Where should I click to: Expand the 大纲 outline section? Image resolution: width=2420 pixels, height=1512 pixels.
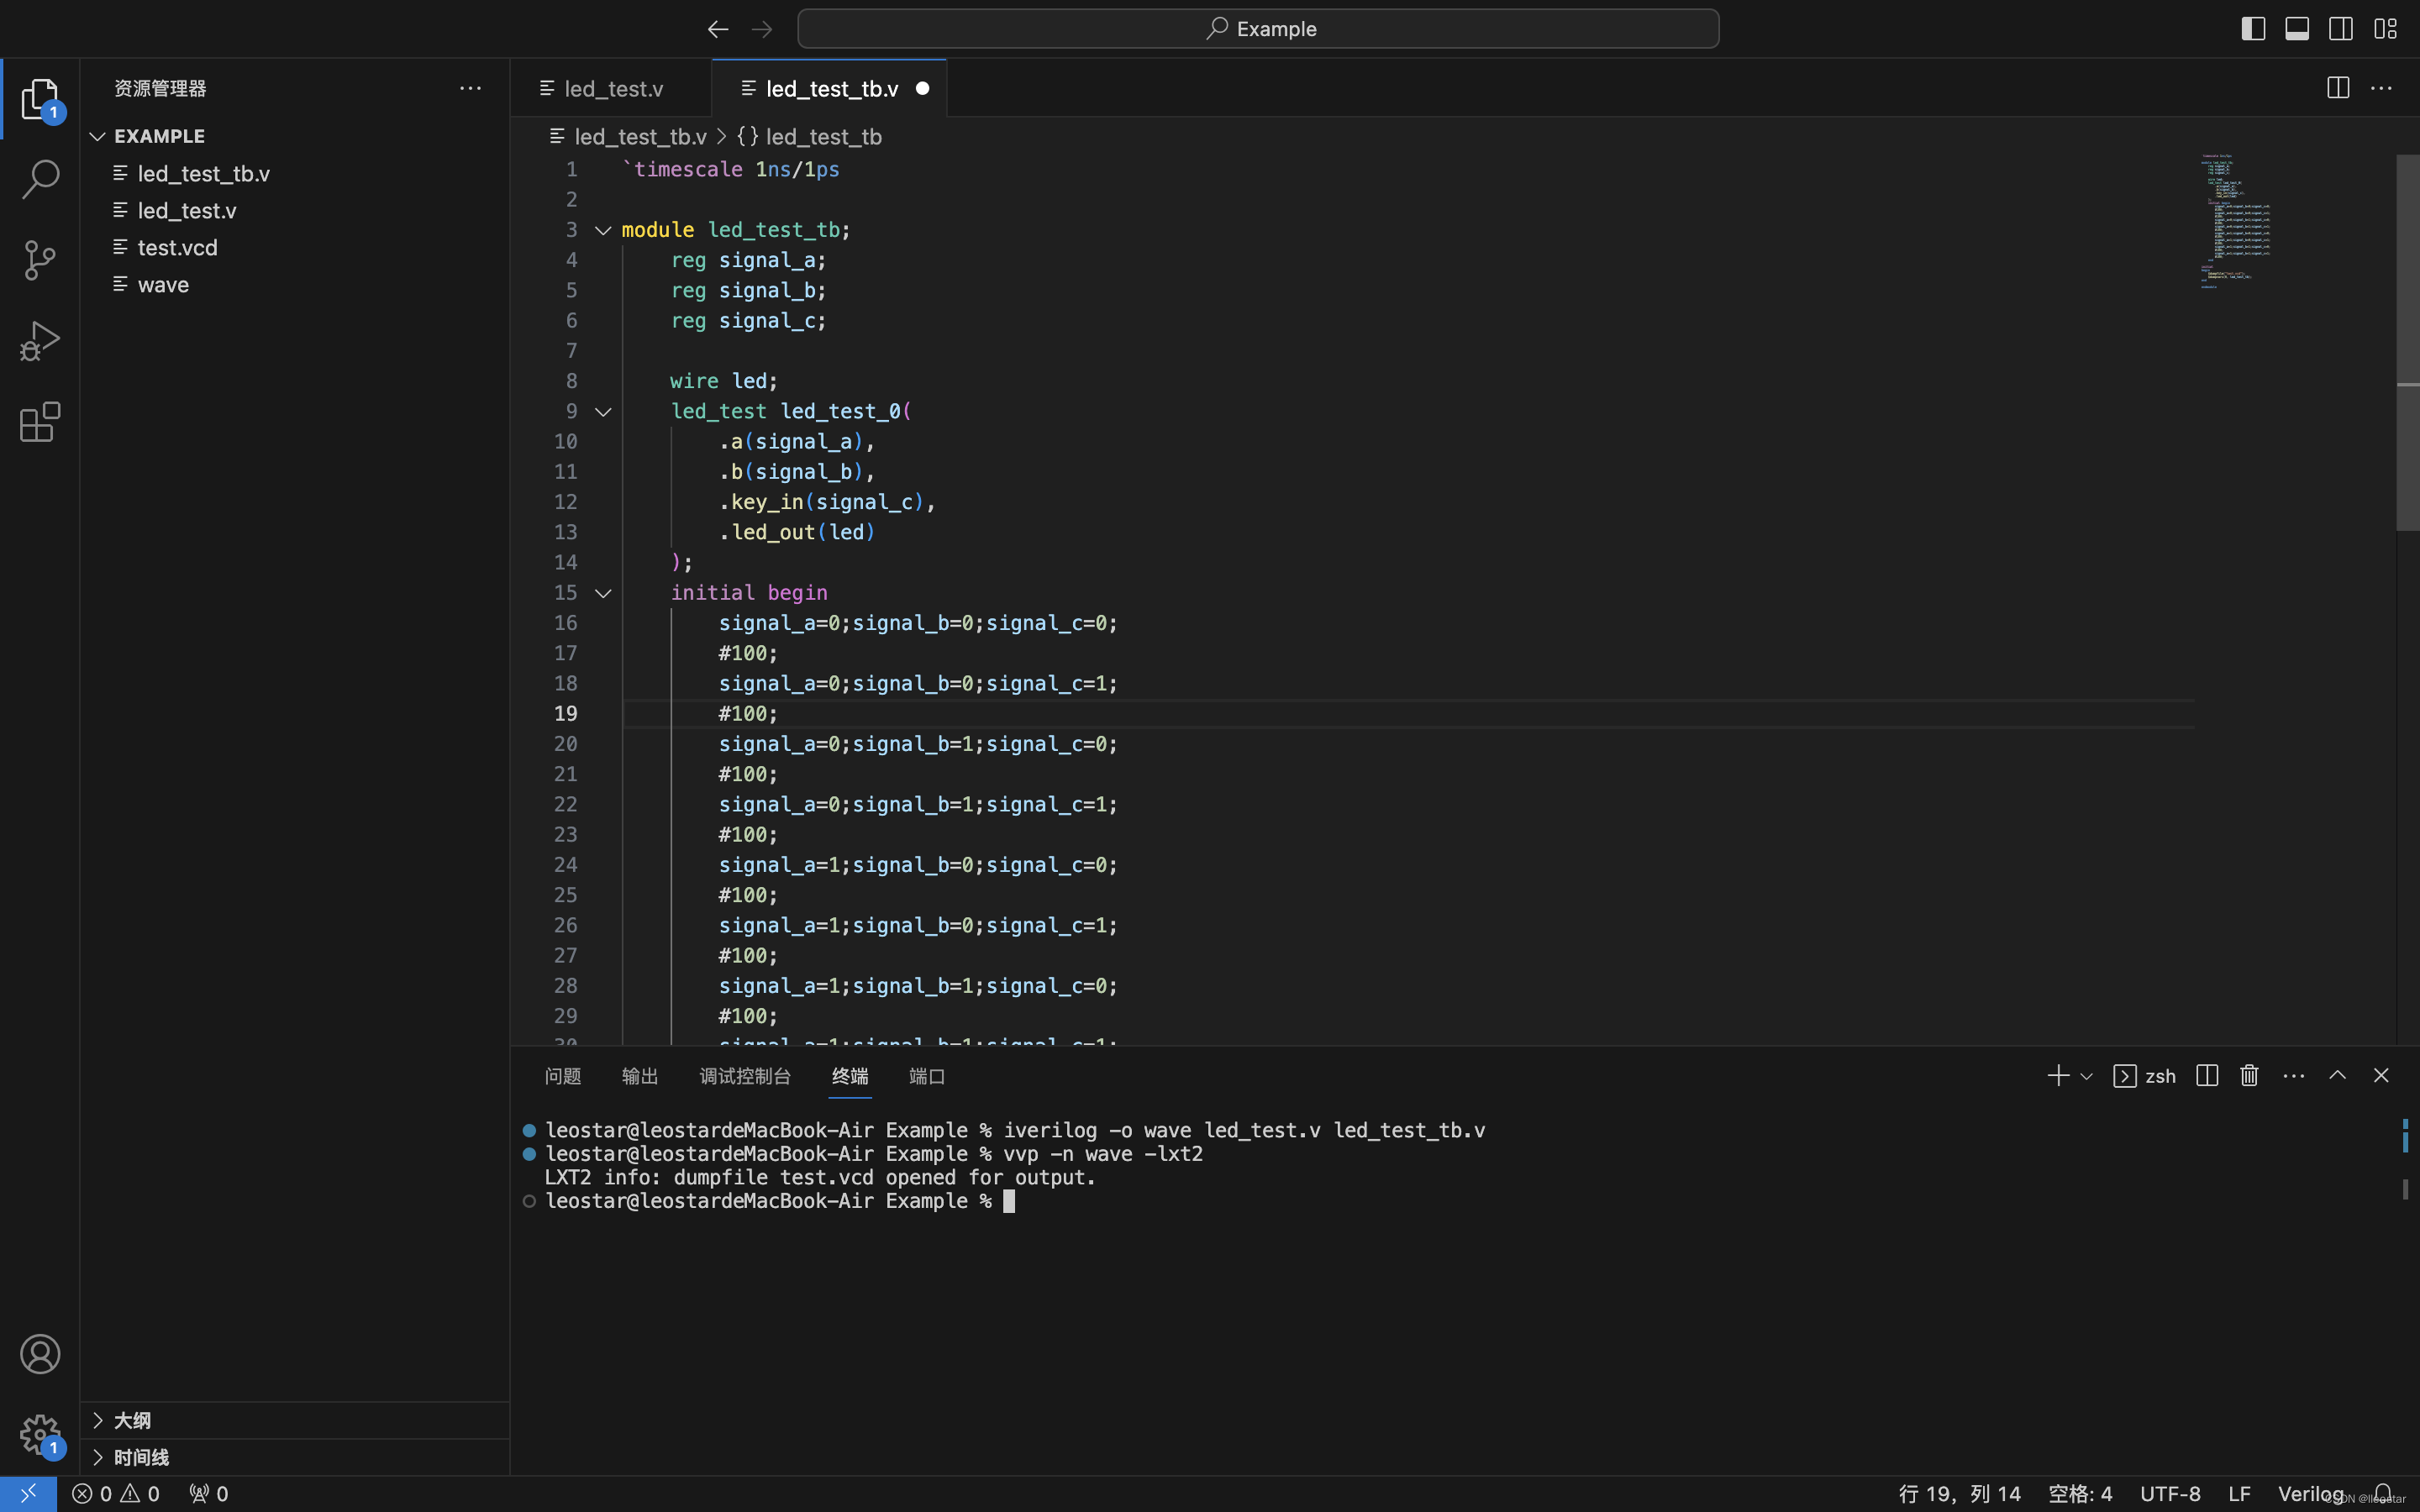click(294, 1421)
